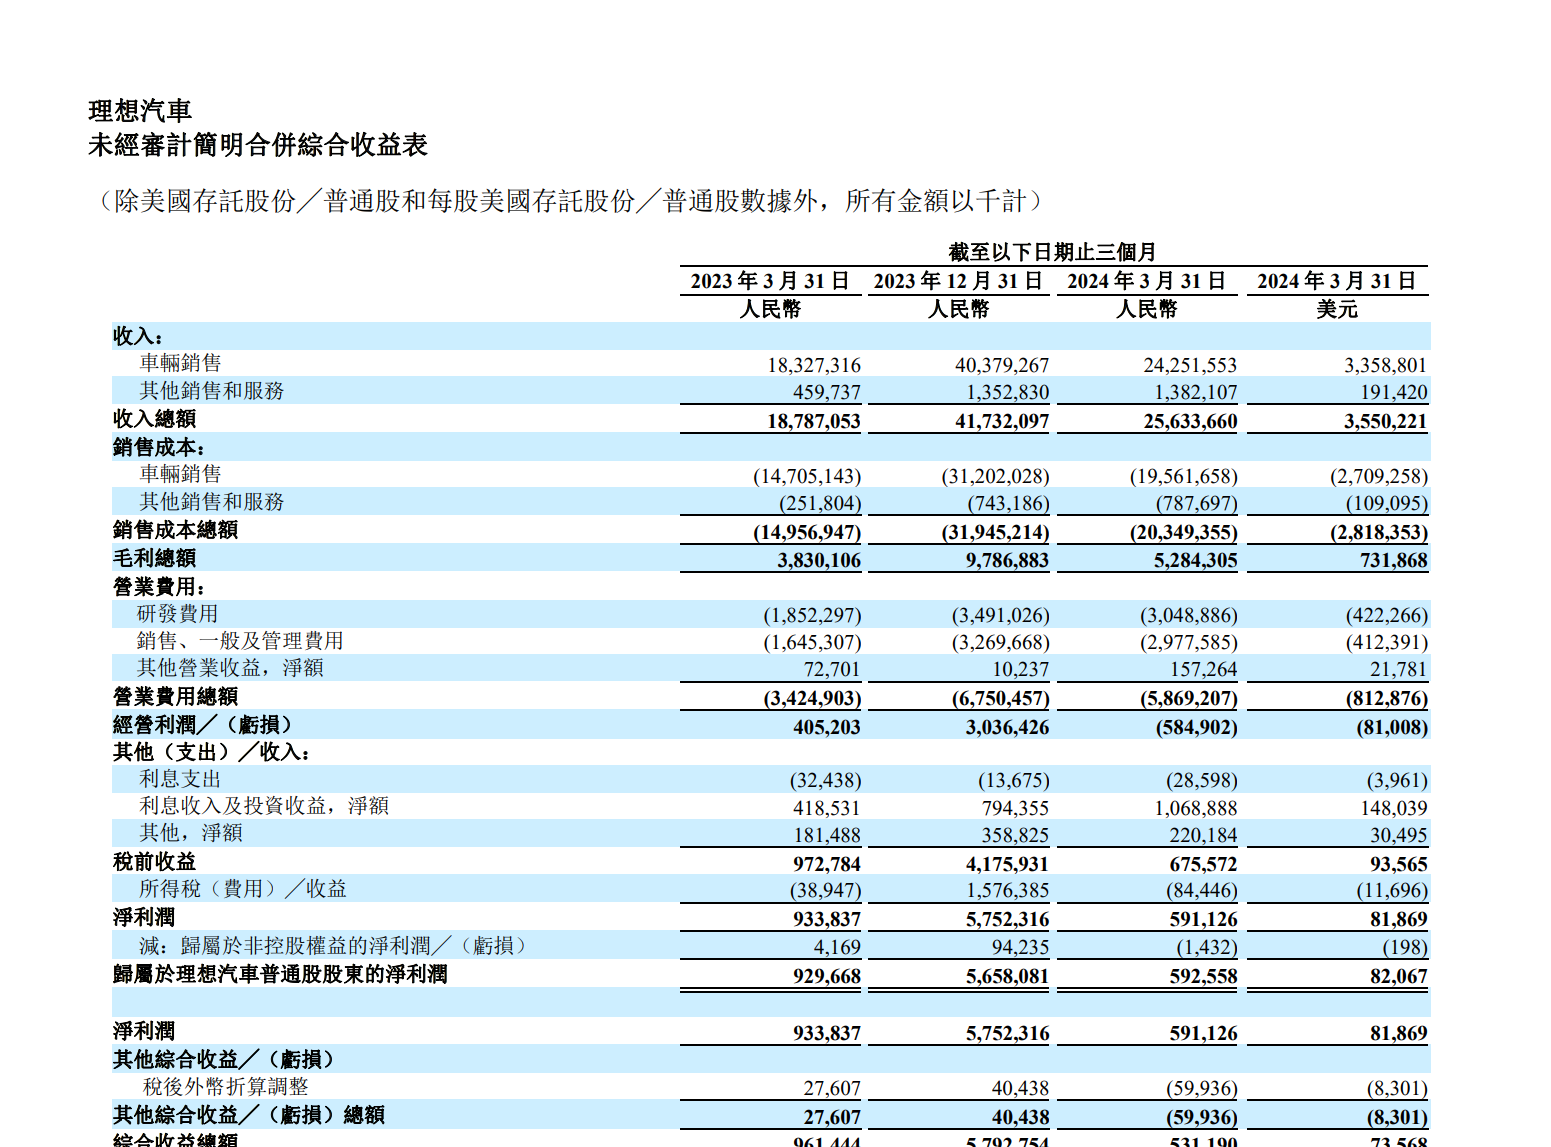The height and width of the screenshot is (1147, 1551).
Task: Click the 利息收入及投資收益，淨額 row label
Action: (x=264, y=805)
